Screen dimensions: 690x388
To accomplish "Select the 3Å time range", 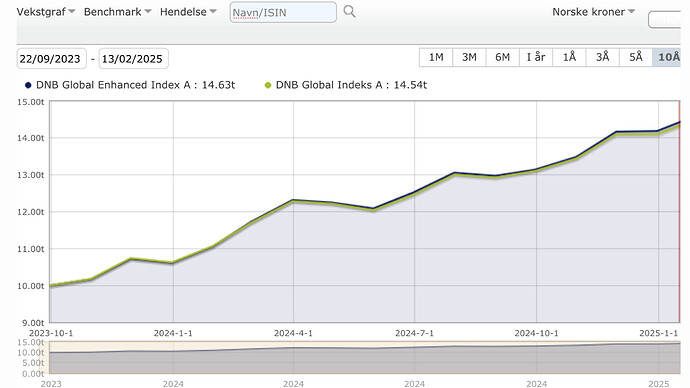I will [x=602, y=57].
